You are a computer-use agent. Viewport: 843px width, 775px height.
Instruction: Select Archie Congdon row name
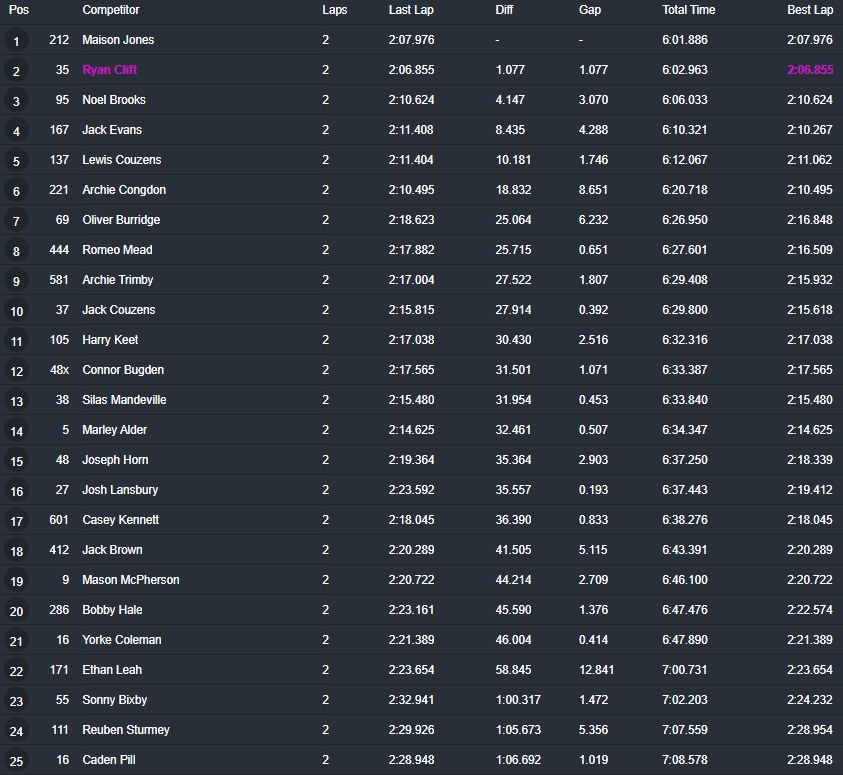click(124, 190)
